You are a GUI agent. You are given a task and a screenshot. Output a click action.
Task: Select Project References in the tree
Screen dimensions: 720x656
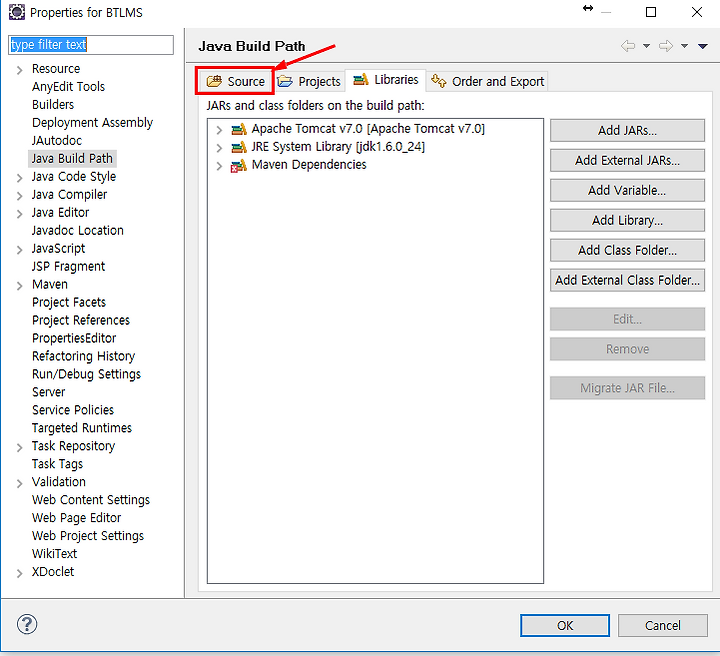click(x=81, y=320)
